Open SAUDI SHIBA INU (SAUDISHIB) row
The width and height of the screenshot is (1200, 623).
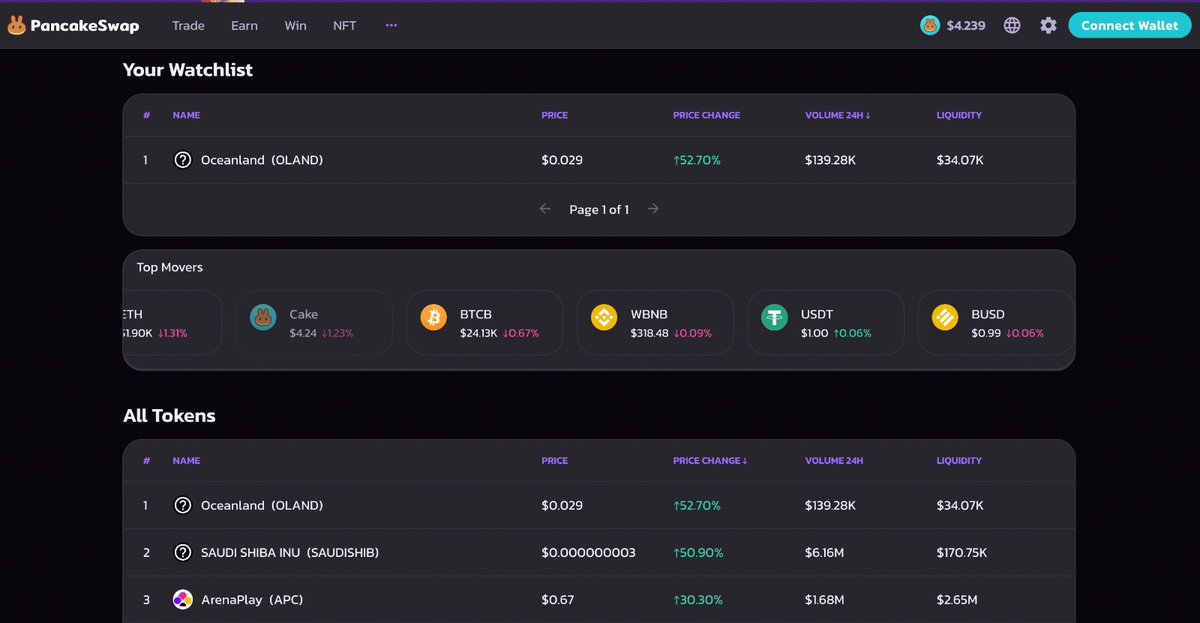click(x=599, y=553)
